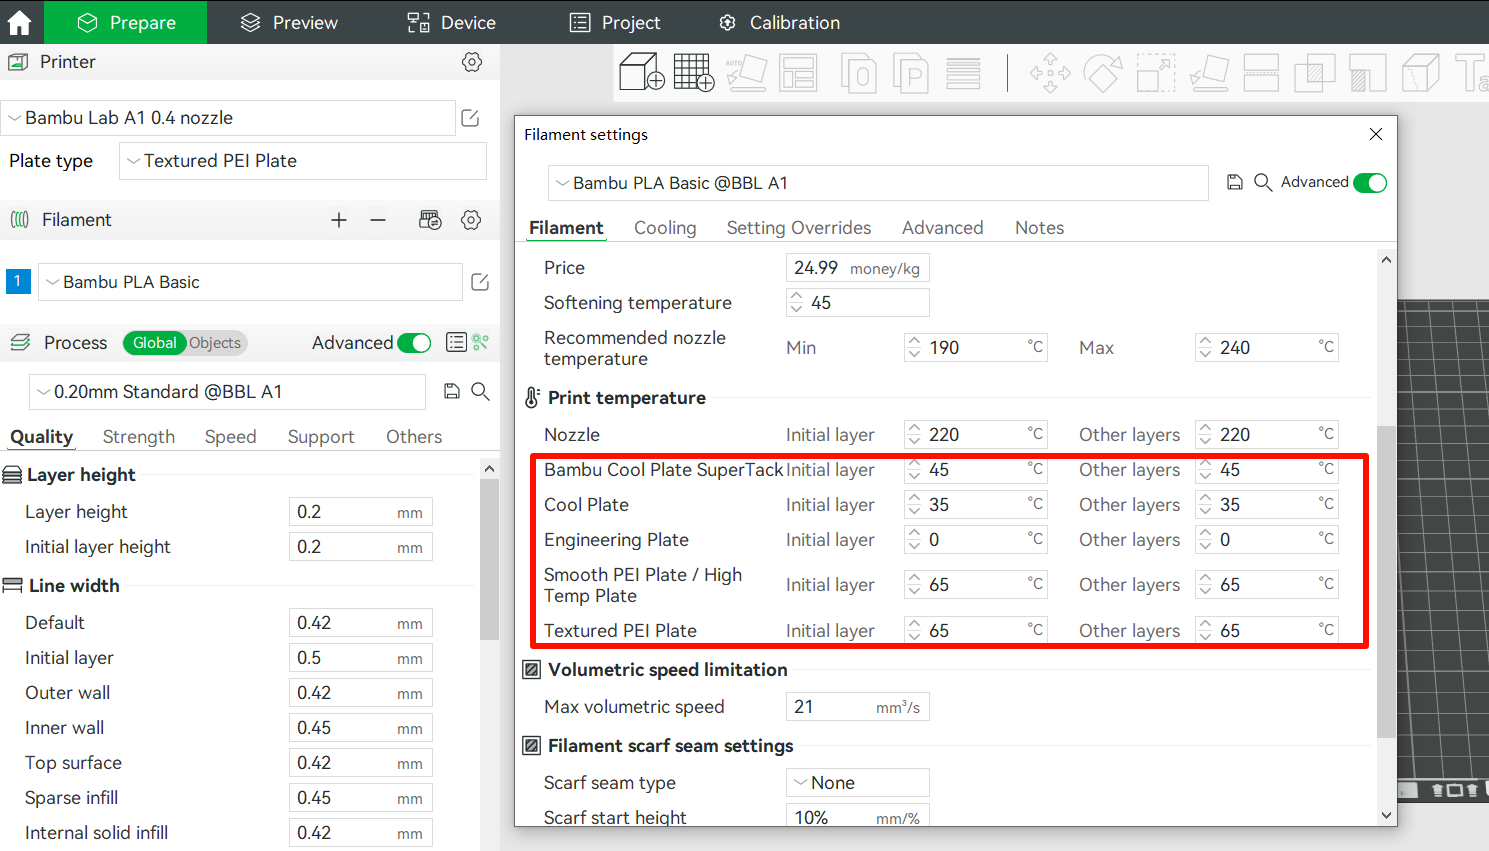Save the 0.20mm Standard process preset
Screen dimensions: 1489x851
(452, 391)
